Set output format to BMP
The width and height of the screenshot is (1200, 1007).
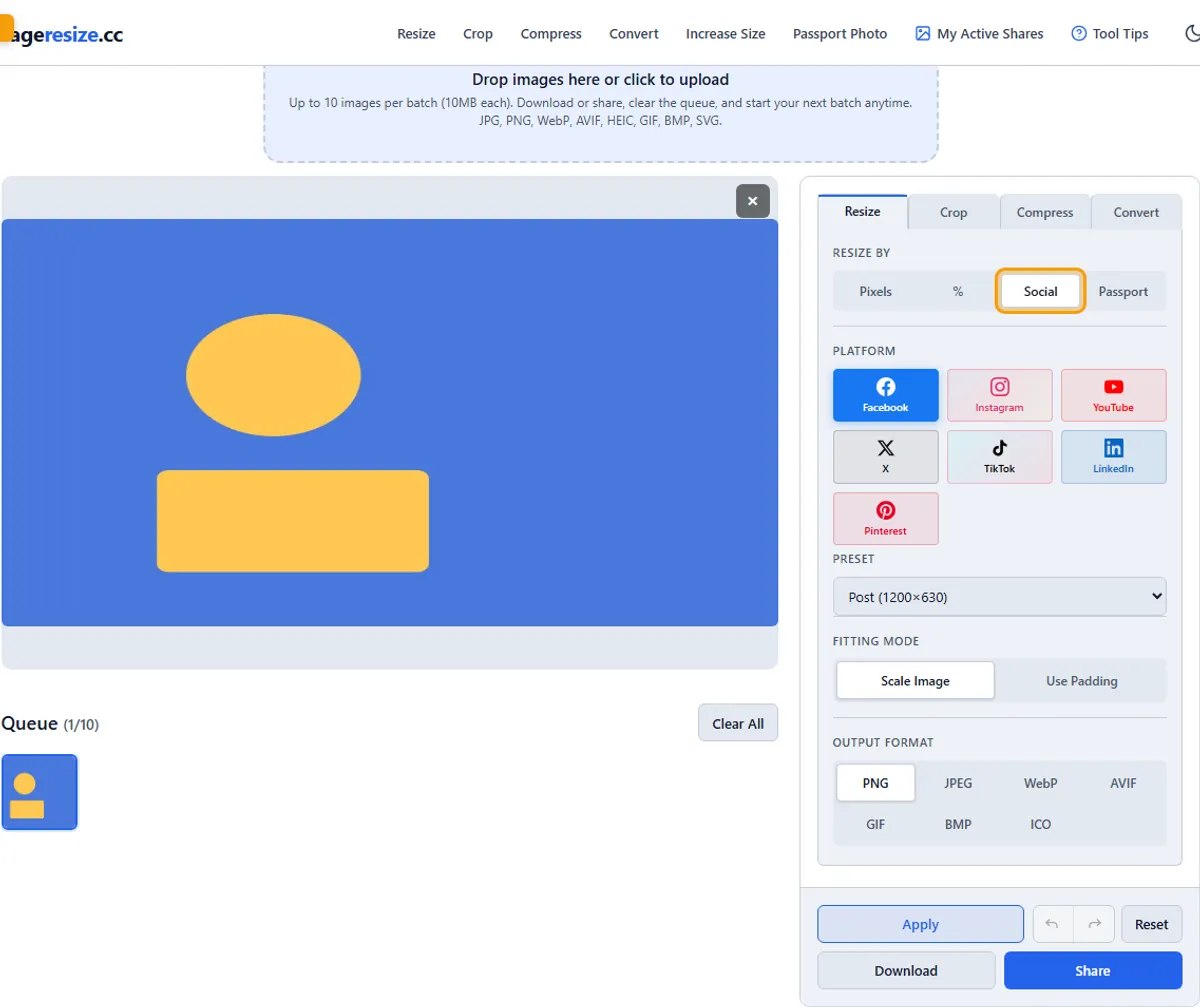click(958, 824)
